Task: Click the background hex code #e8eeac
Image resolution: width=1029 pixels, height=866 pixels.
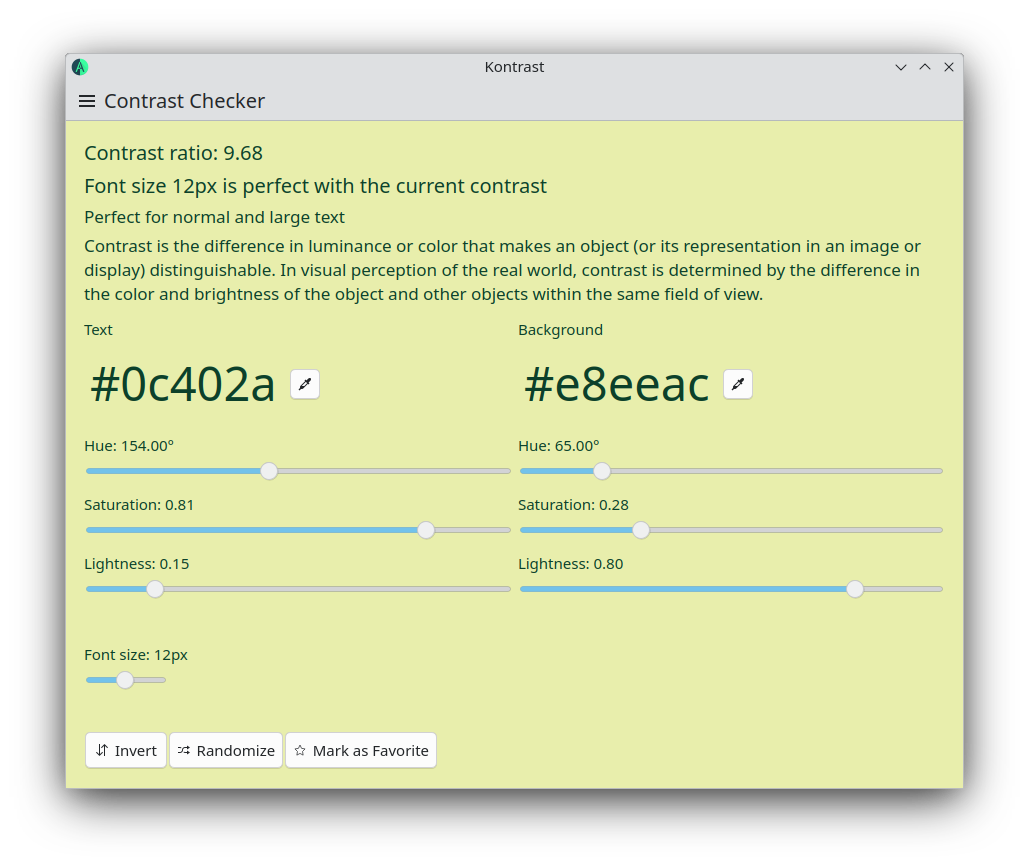Action: [x=616, y=385]
